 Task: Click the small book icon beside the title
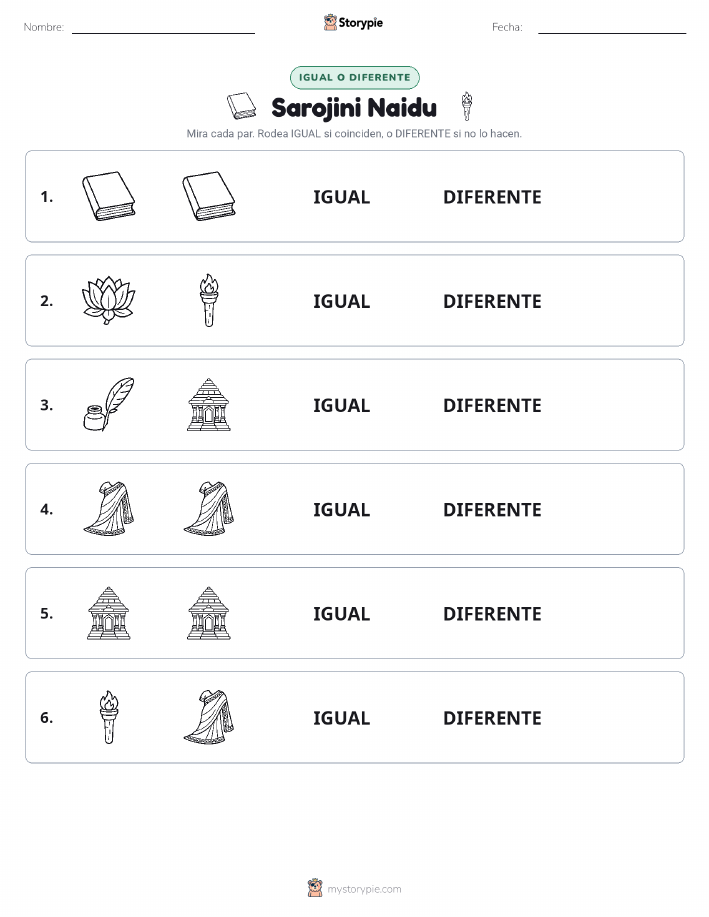[241, 106]
